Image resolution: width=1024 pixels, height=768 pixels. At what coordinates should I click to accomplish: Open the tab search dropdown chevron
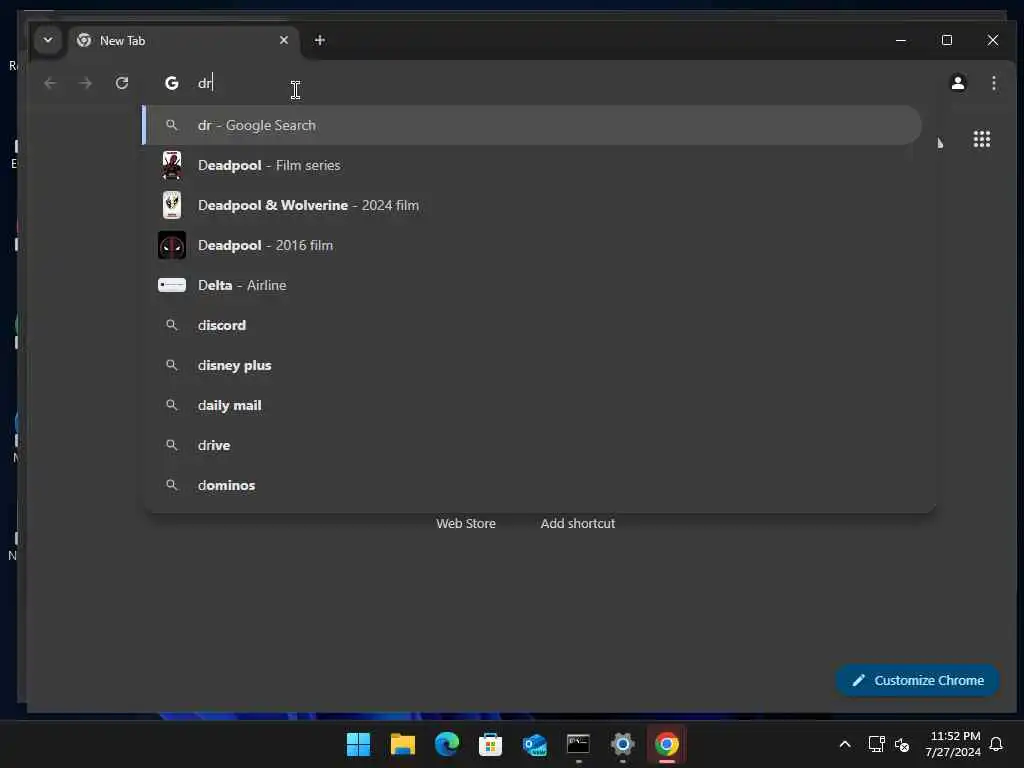[x=48, y=40]
